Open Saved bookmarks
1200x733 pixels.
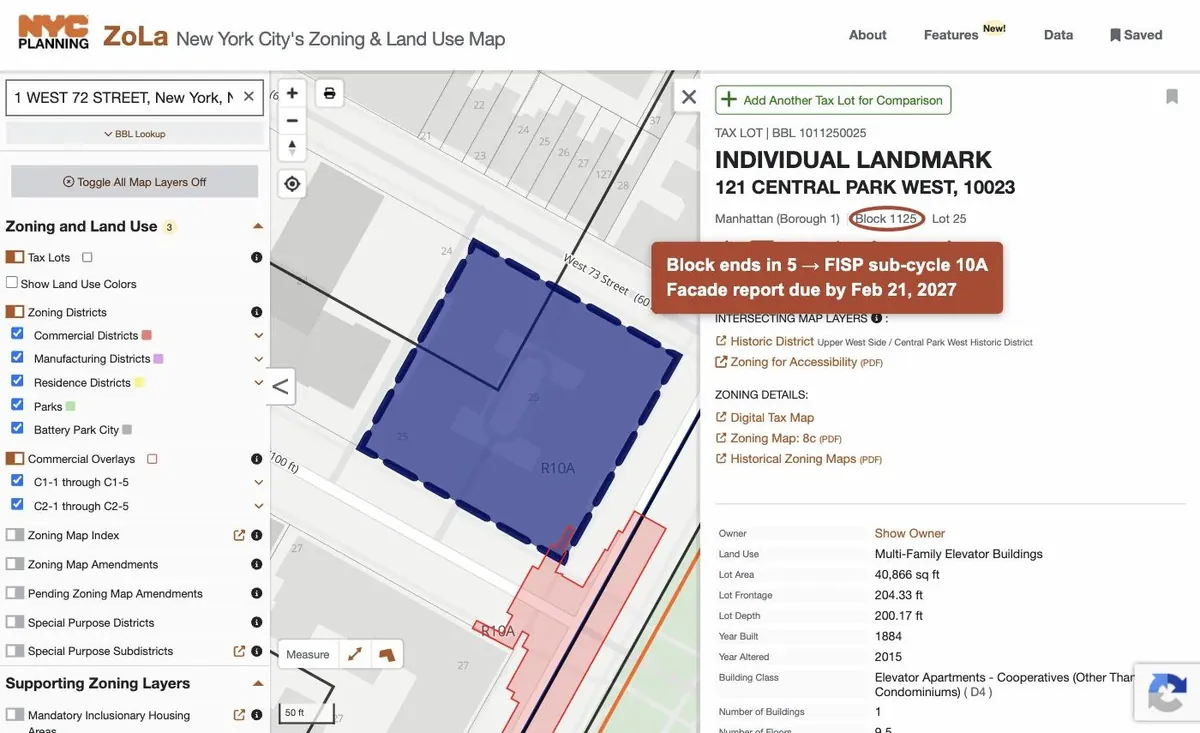tap(1136, 34)
